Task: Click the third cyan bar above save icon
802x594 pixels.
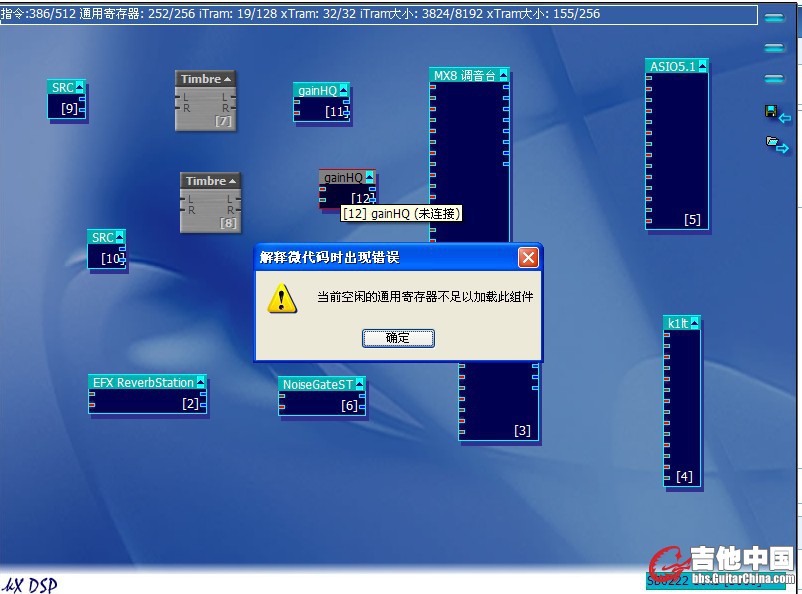Action: pos(774,78)
